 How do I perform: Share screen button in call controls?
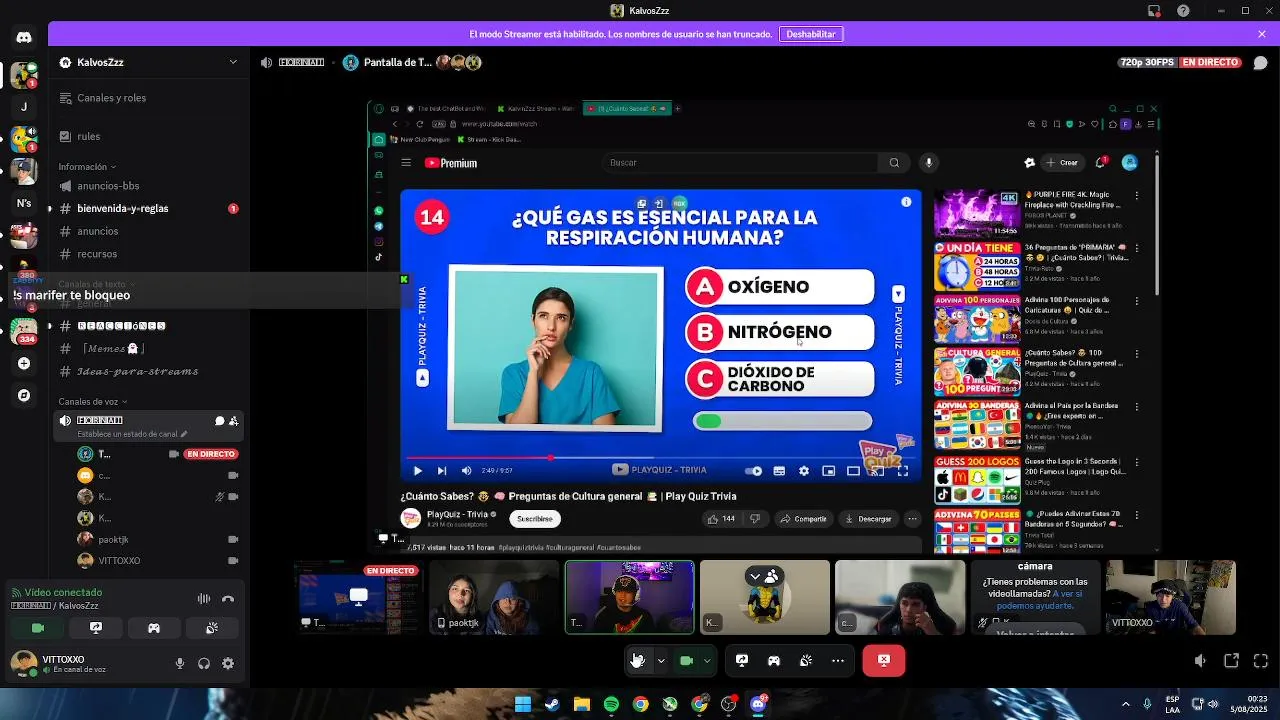[x=742, y=660]
